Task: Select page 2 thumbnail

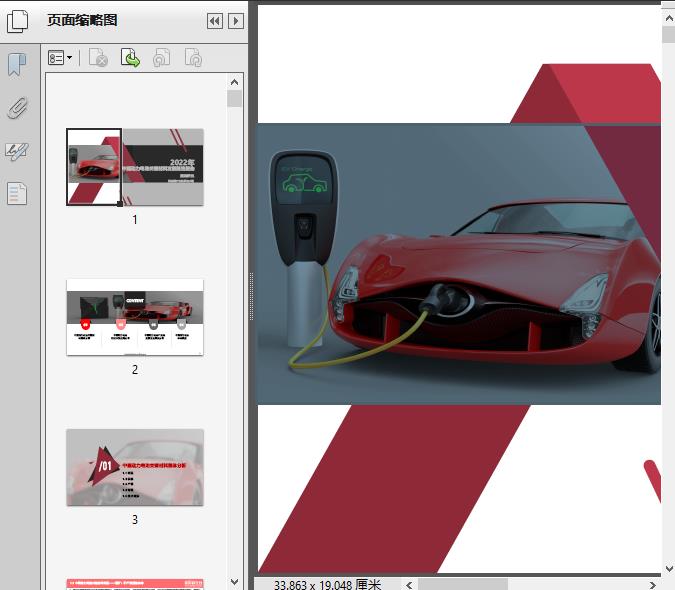Action: (x=135, y=317)
